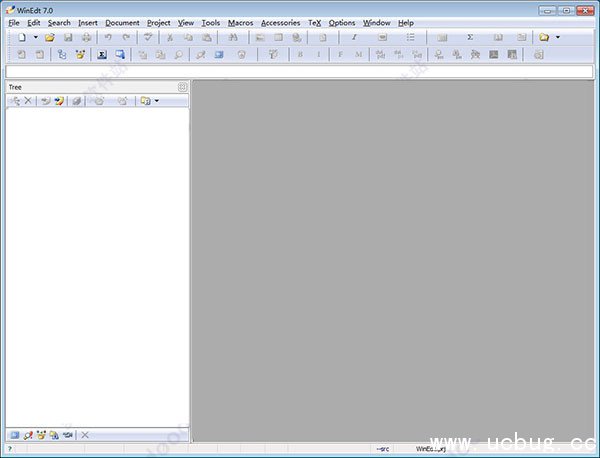Click the Undo arrow icon

[x=108, y=37]
